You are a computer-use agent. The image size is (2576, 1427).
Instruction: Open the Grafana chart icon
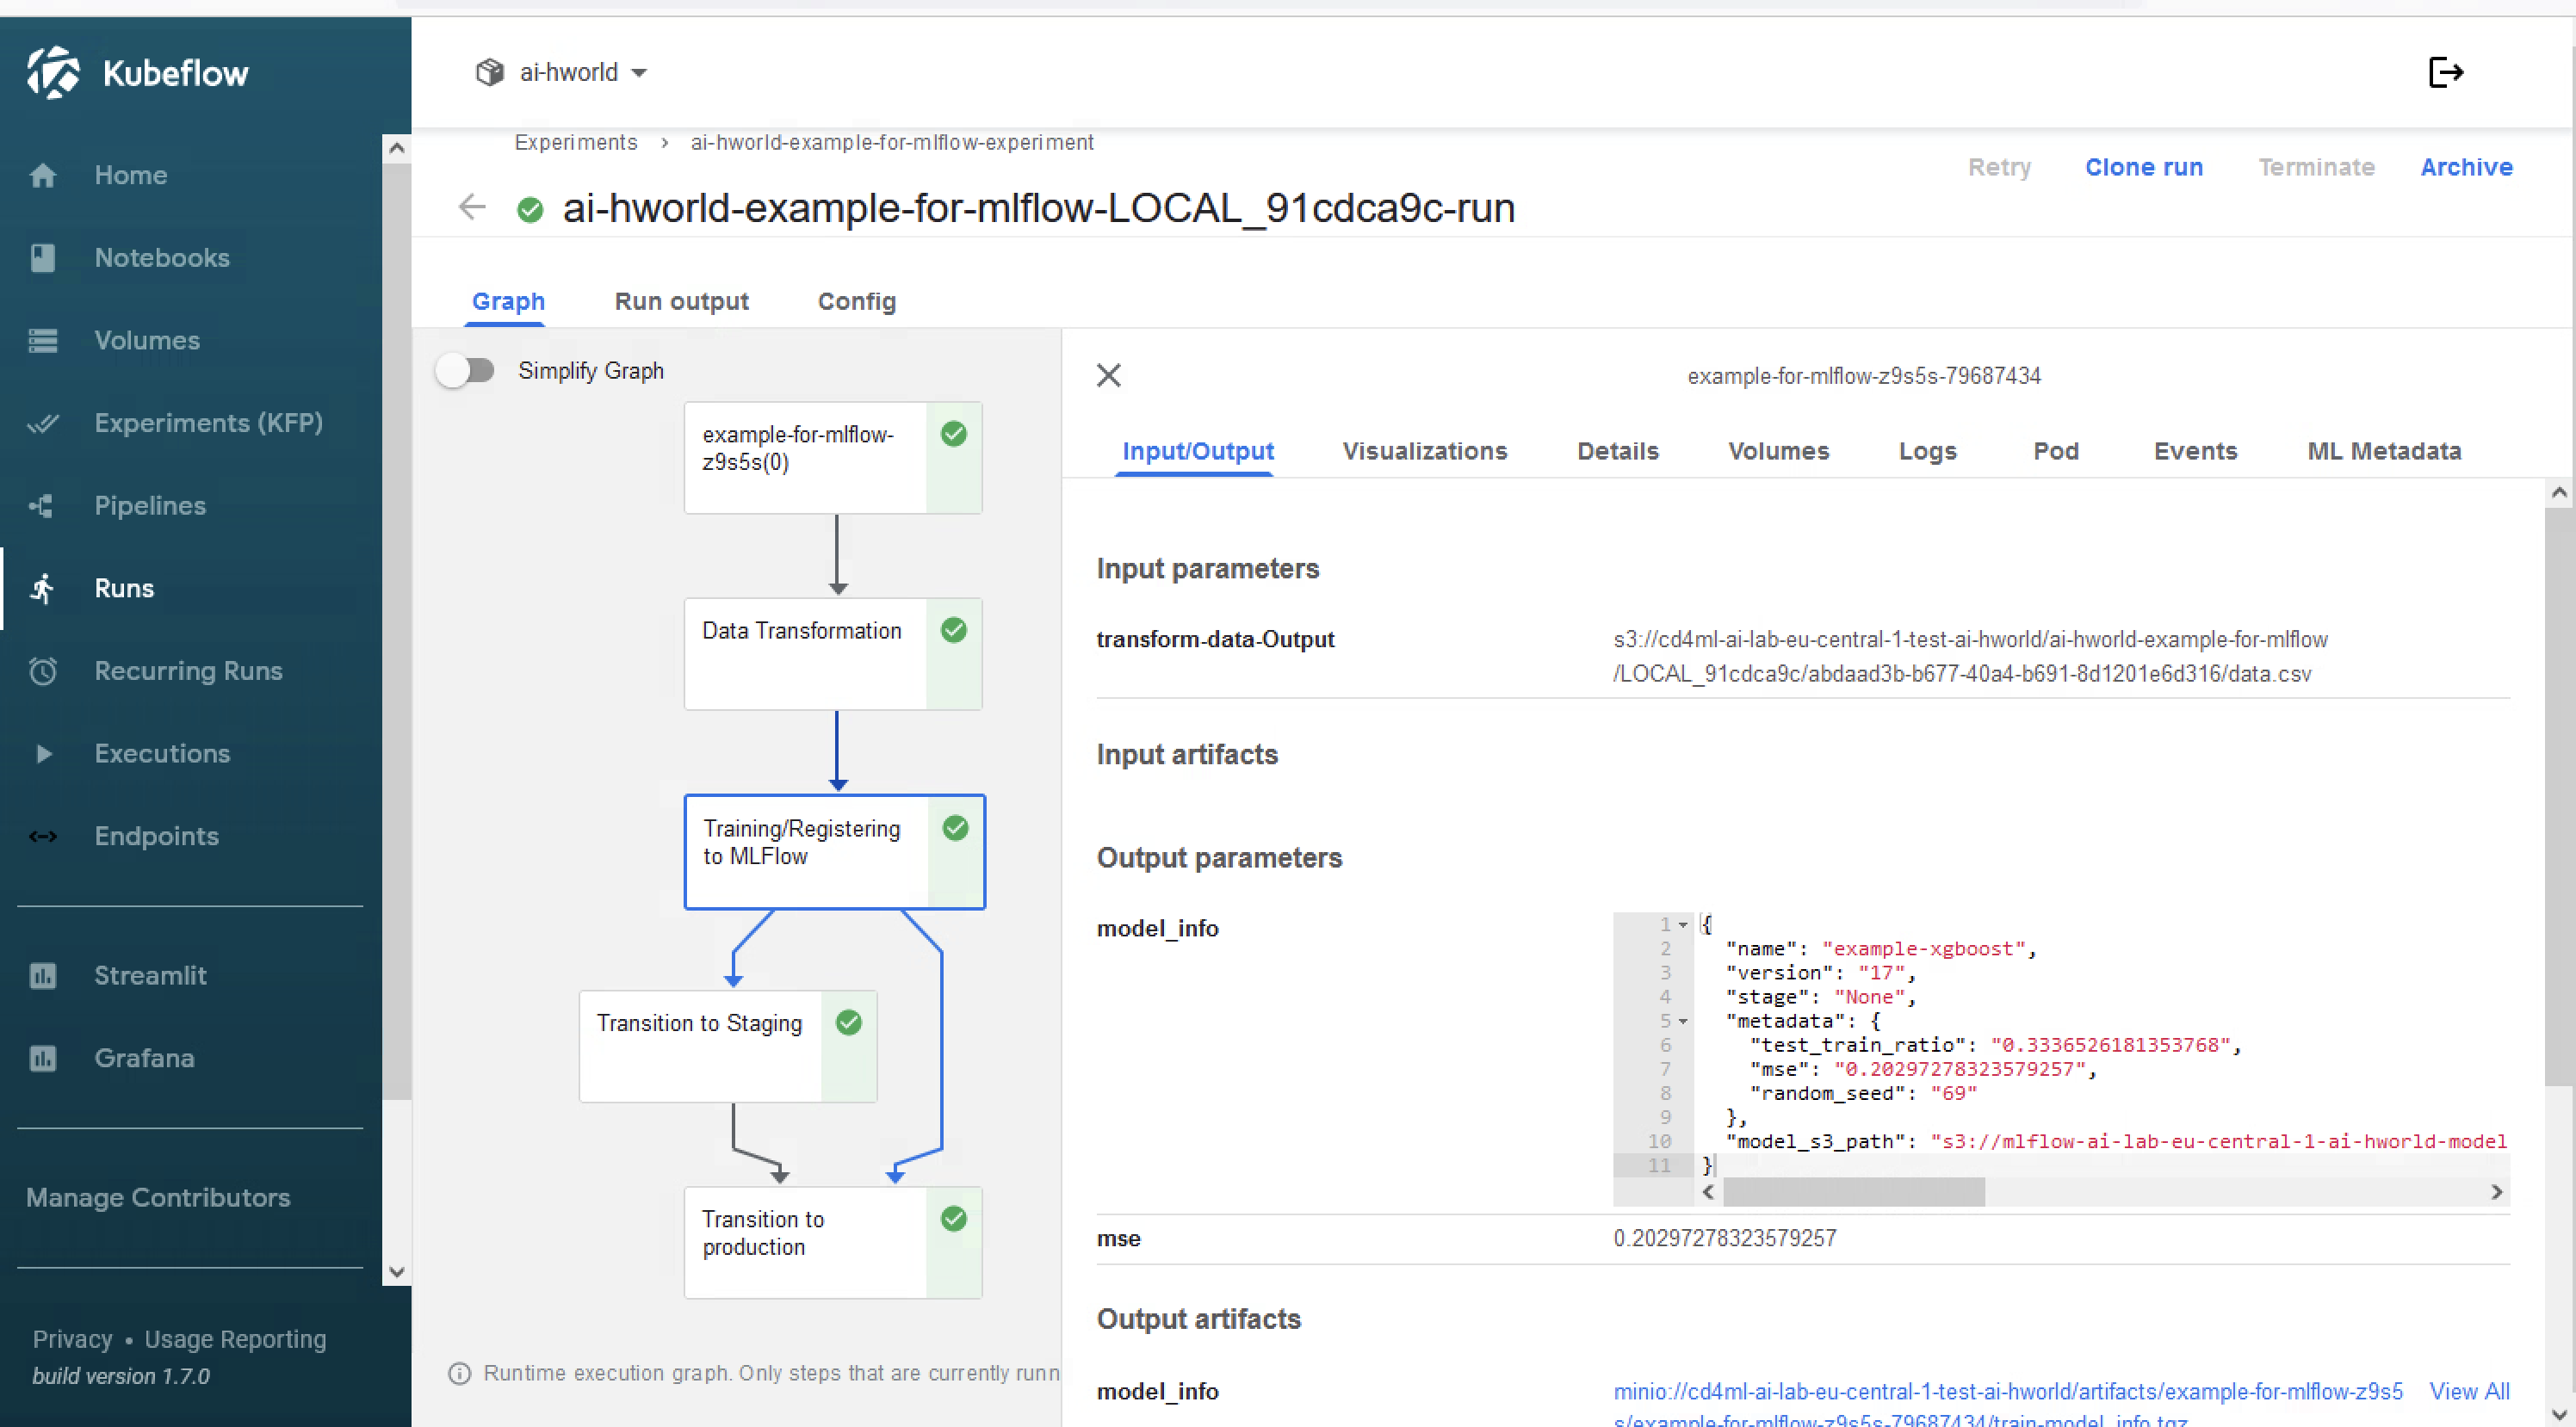pos(43,1058)
